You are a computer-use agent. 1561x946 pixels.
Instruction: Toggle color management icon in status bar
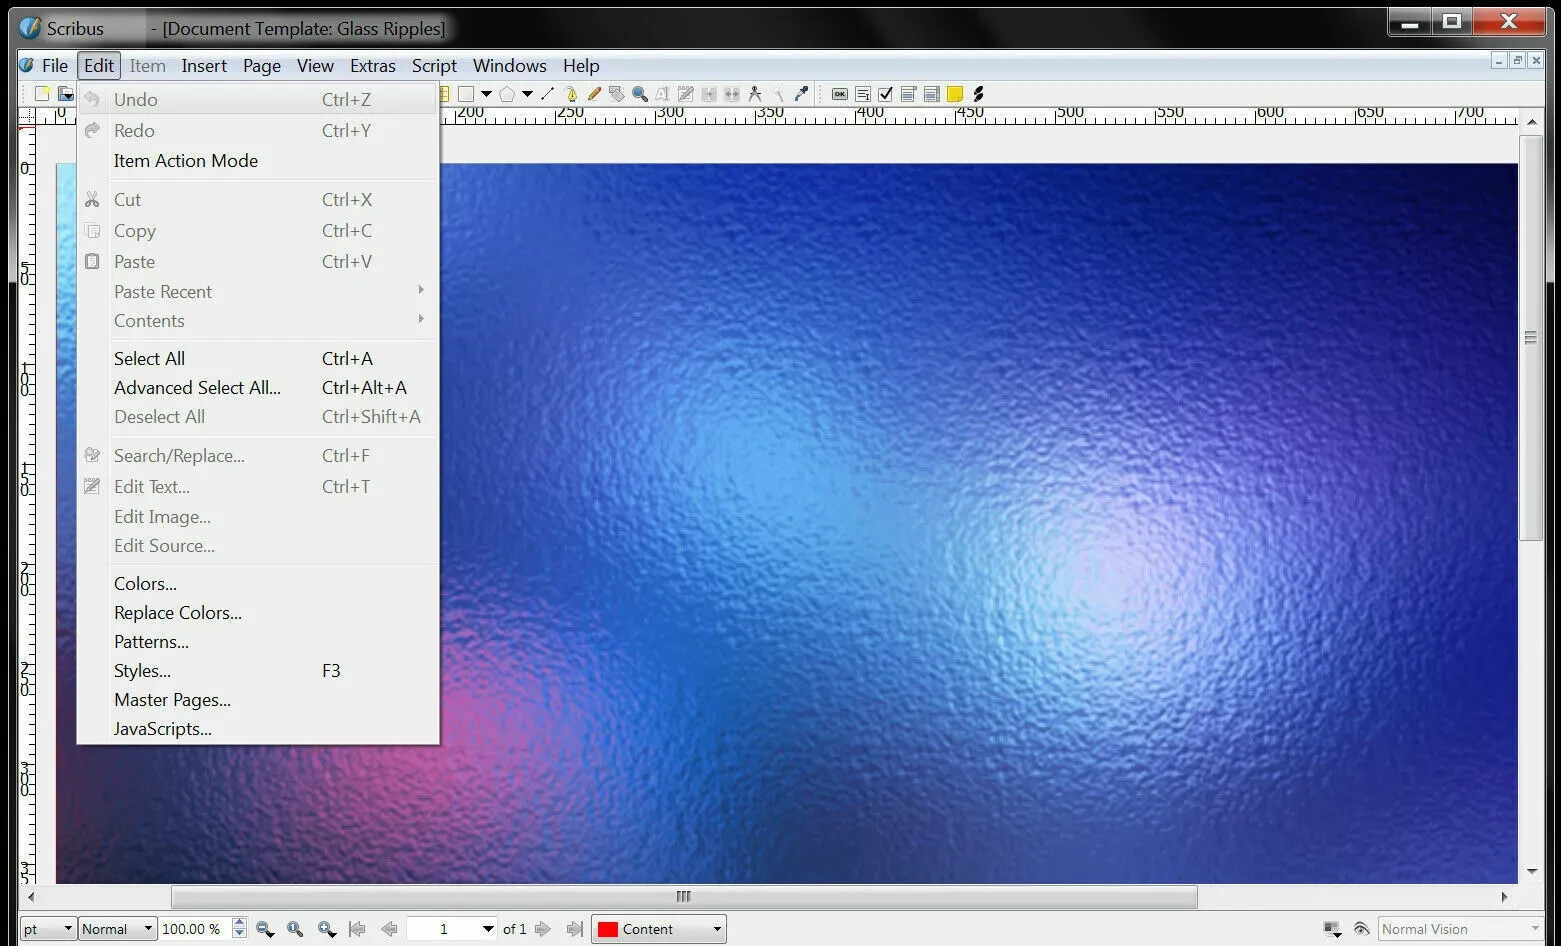click(1332, 929)
